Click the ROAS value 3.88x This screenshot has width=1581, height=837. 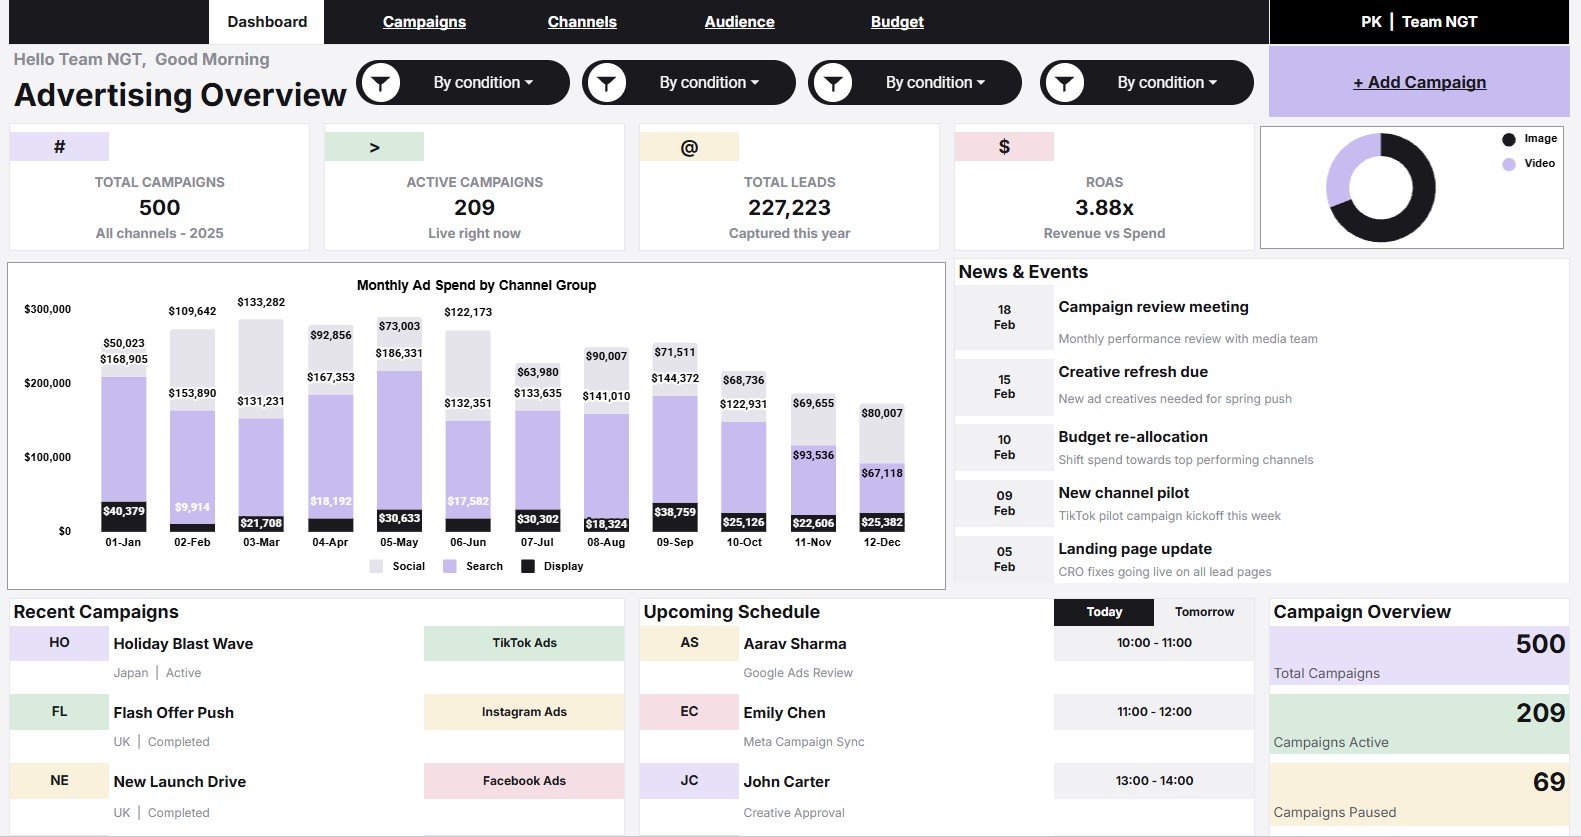pyautogui.click(x=1104, y=208)
